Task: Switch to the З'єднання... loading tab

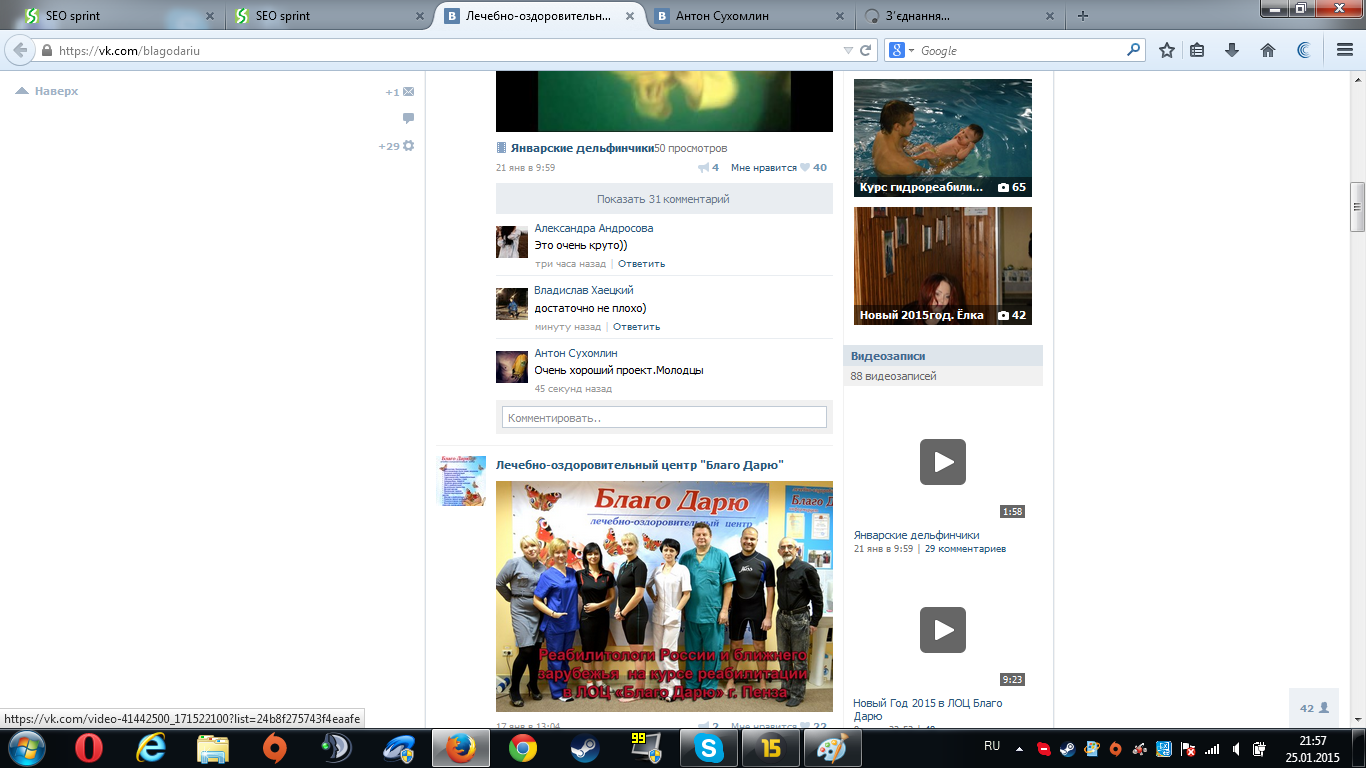Action: click(x=958, y=16)
